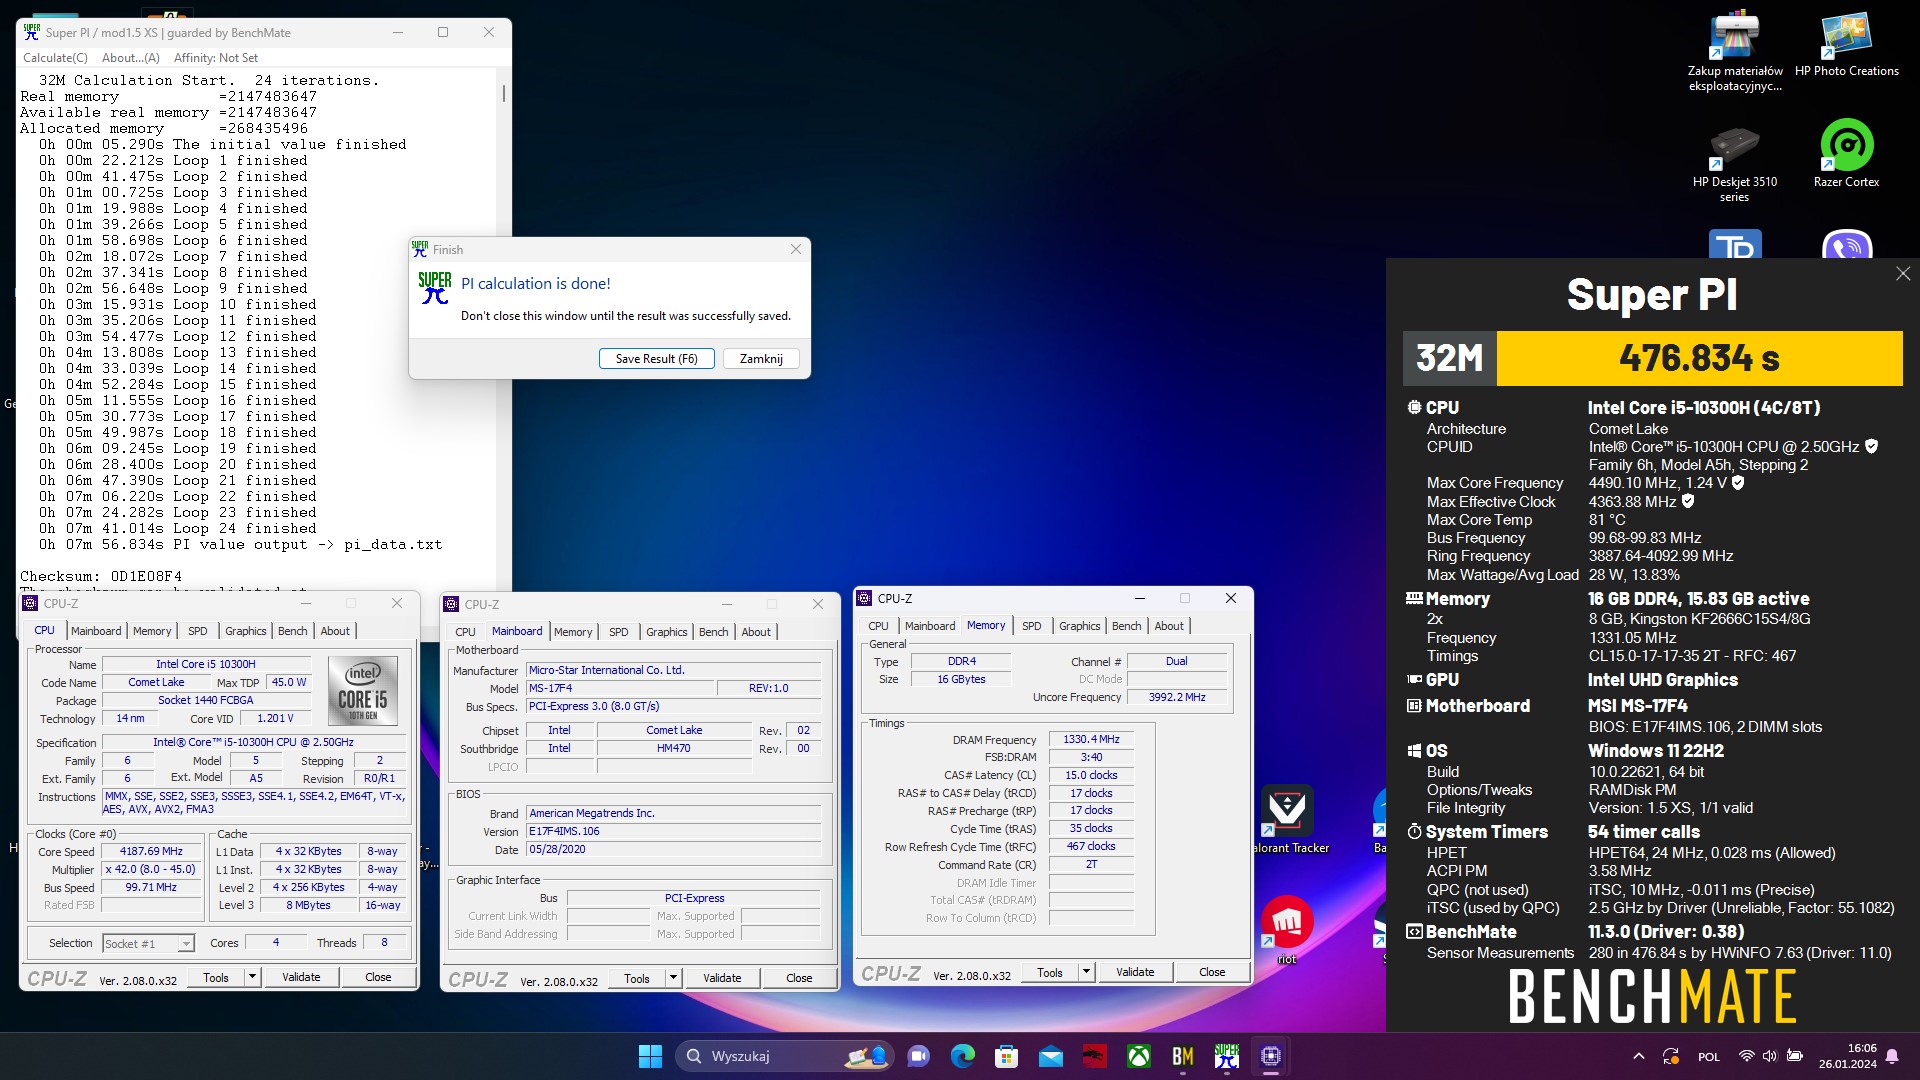1920x1080 pixels.
Task: Open Valorant Tracker desktop shortcut
Action: [x=1287, y=820]
